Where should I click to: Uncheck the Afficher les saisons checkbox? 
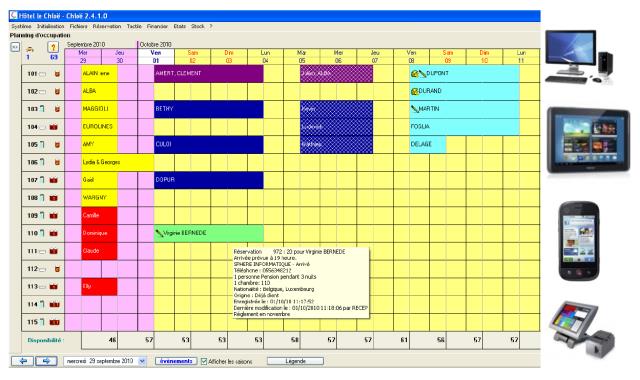tap(204, 361)
